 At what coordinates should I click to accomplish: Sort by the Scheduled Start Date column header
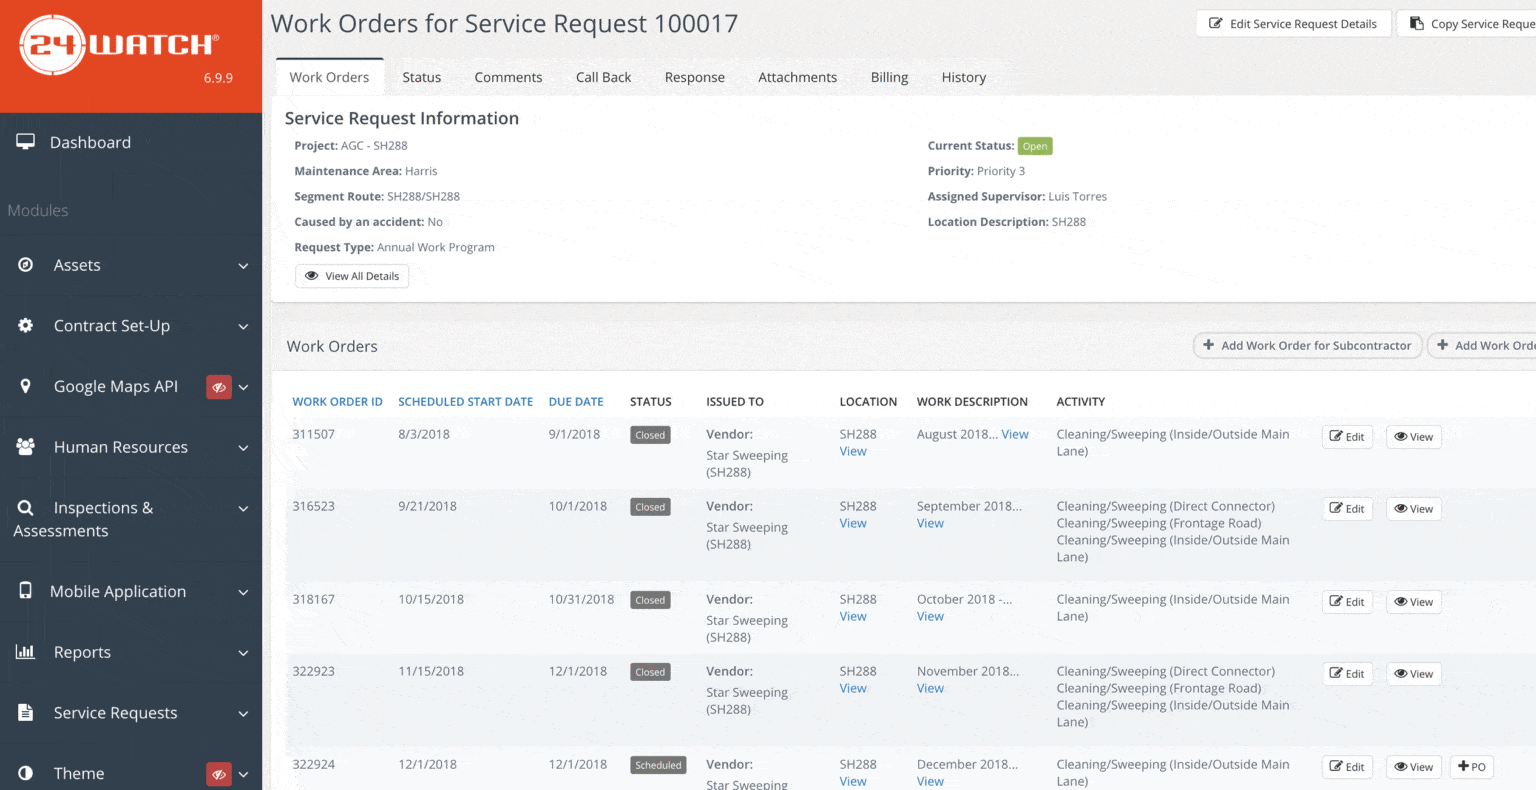(x=465, y=401)
